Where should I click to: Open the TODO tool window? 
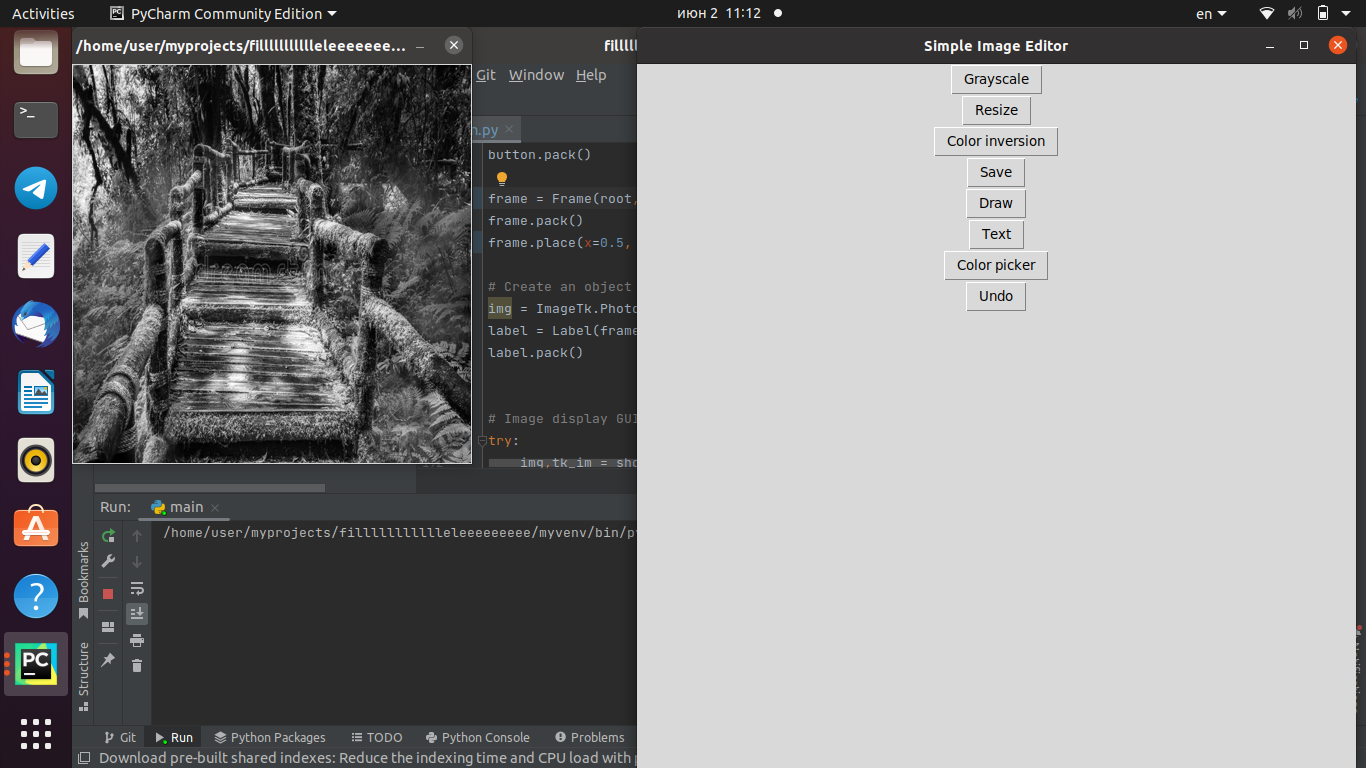click(x=376, y=737)
